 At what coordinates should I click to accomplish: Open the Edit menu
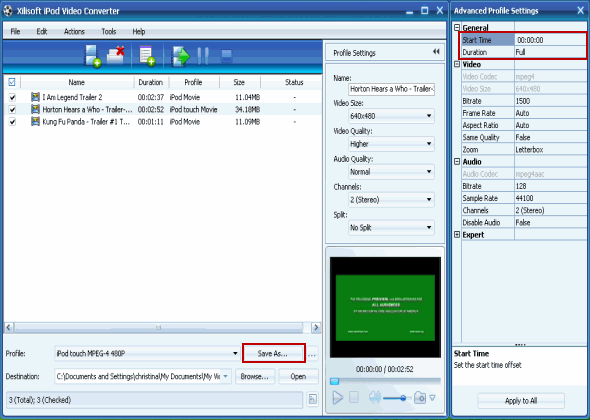[42, 31]
